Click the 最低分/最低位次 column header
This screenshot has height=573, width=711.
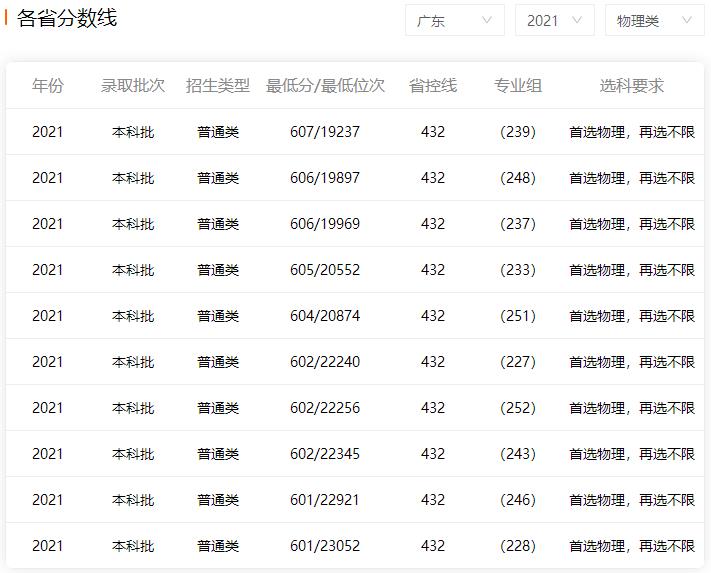[325, 86]
